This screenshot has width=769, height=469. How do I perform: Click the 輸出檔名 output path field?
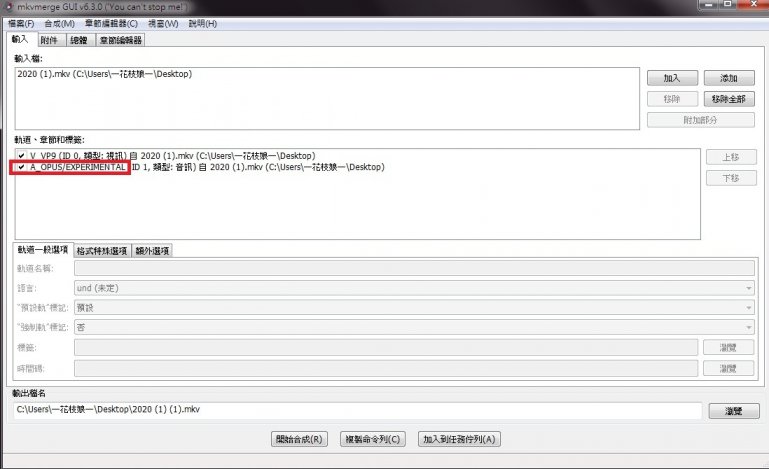click(x=357, y=410)
